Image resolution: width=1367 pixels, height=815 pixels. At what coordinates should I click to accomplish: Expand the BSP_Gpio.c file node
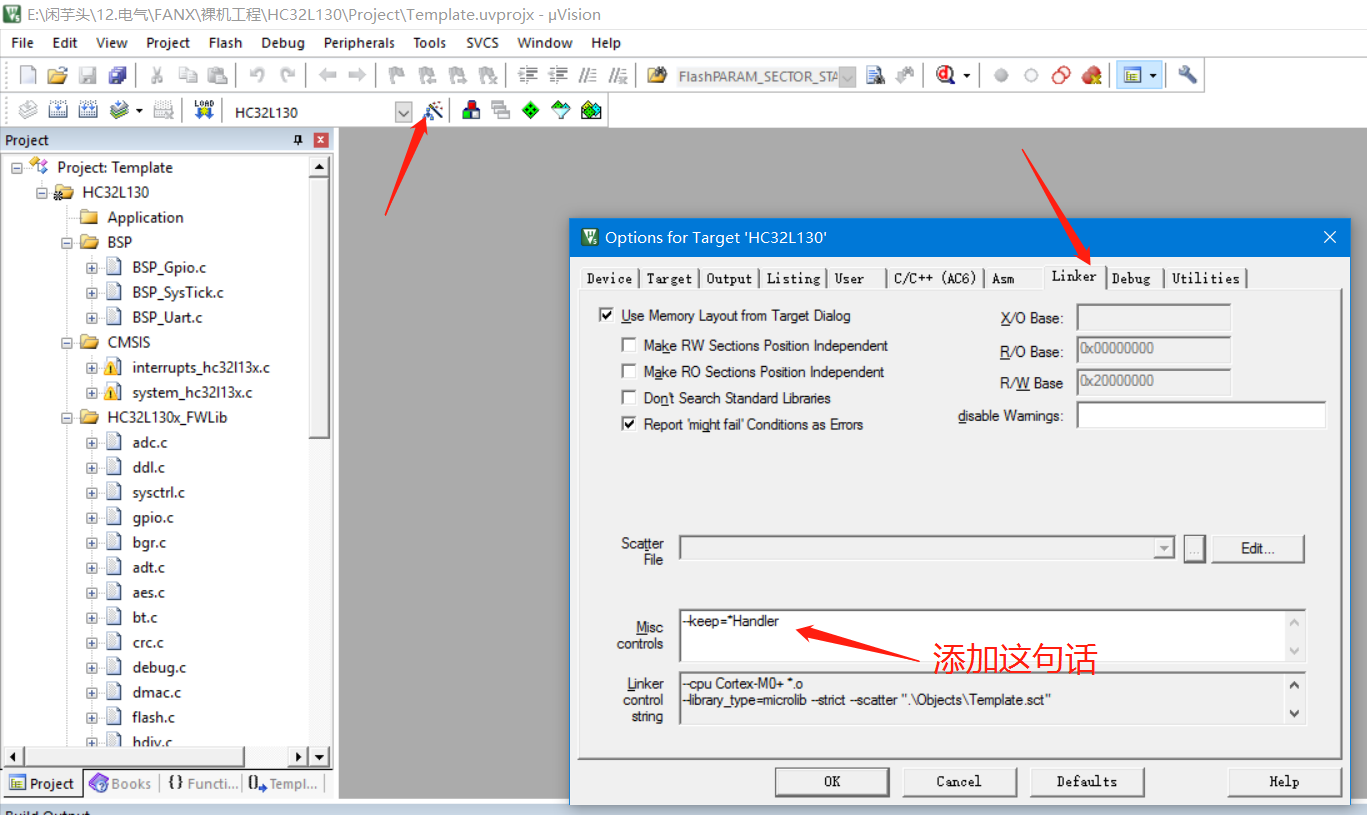pos(92,267)
